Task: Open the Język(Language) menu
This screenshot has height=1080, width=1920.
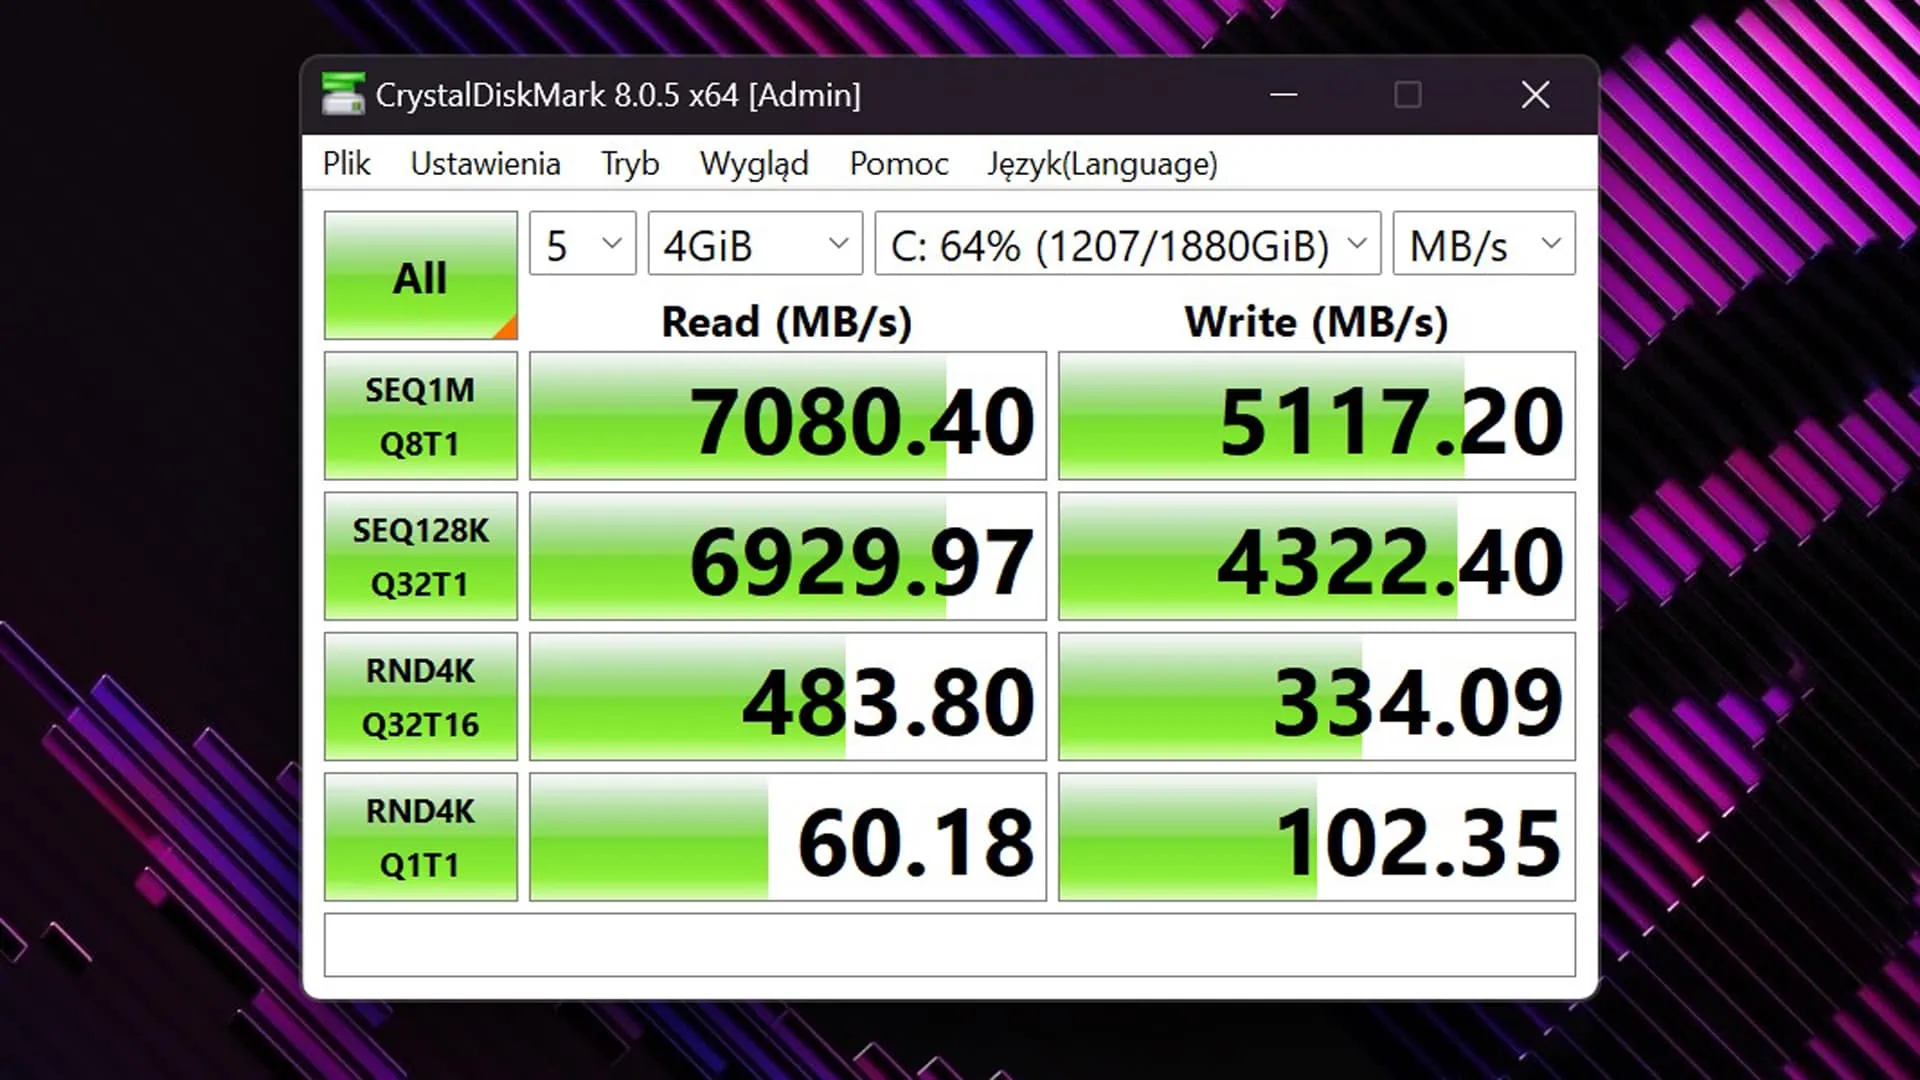Action: [x=1102, y=163]
